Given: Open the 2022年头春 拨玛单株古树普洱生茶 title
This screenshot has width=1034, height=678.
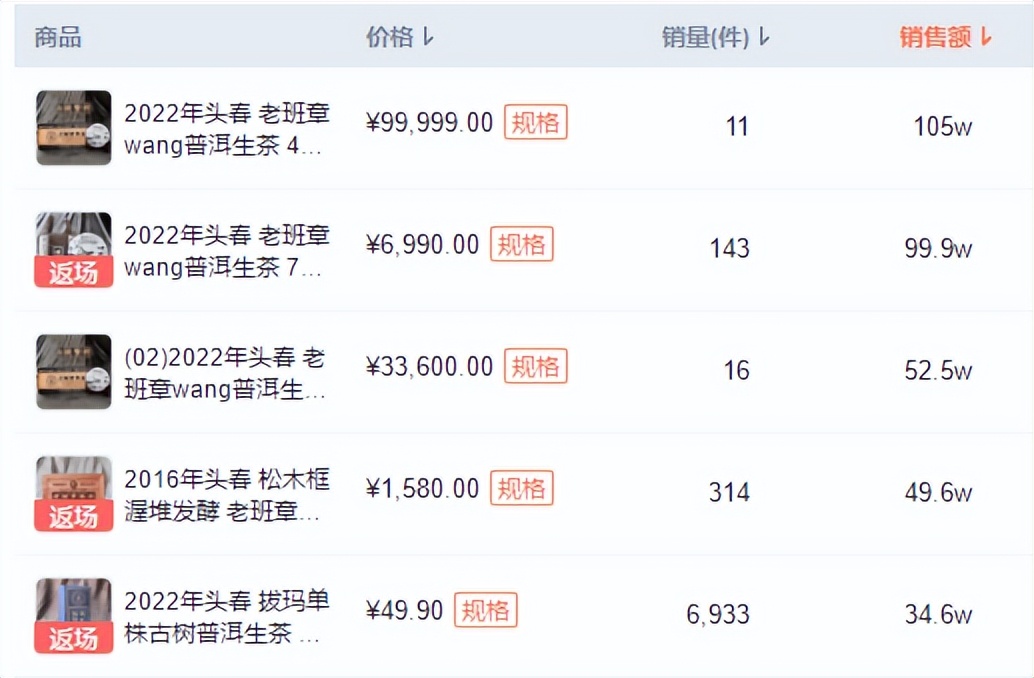Looking at the screenshot, I should [x=225, y=617].
